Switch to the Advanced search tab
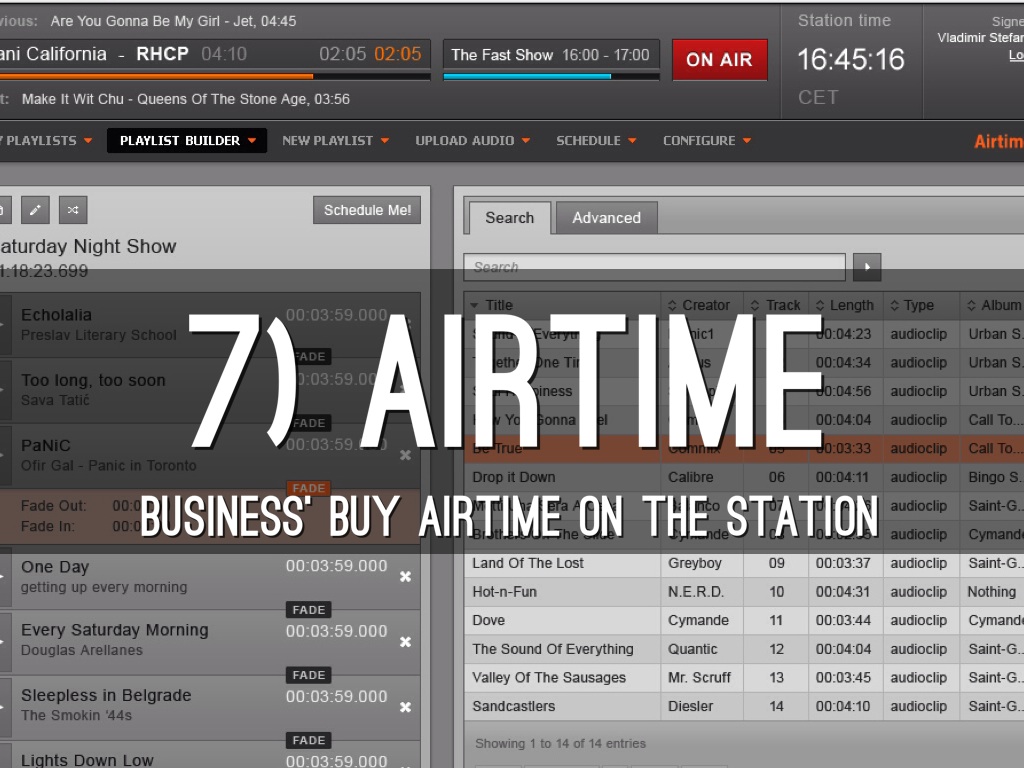This screenshot has width=1024, height=768. coord(606,218)
